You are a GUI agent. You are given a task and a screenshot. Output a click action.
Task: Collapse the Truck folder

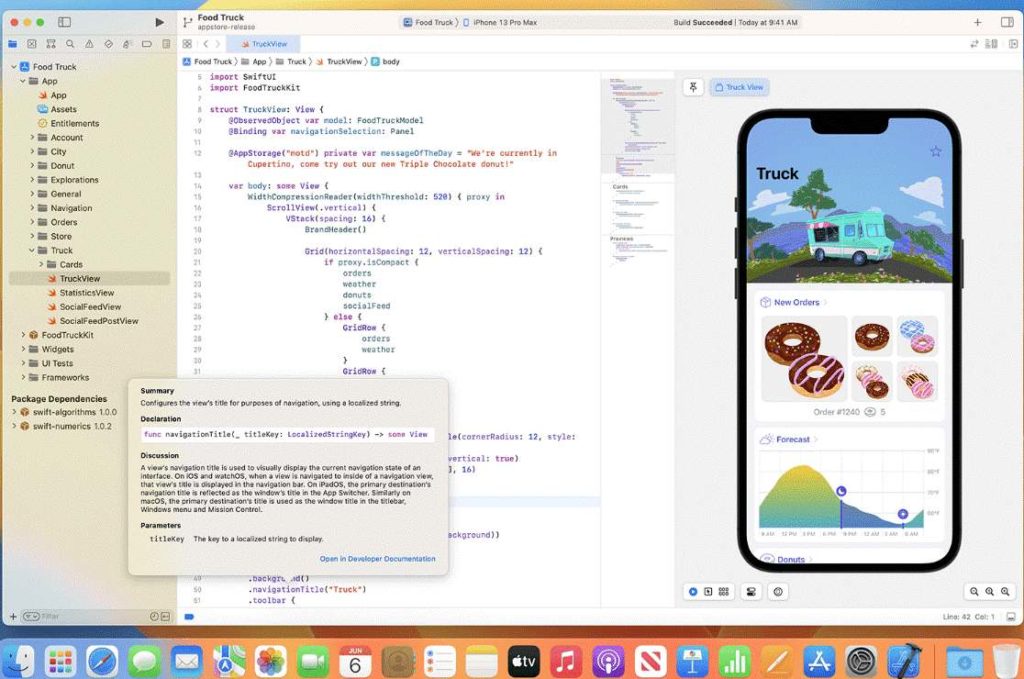click(32, 250)
